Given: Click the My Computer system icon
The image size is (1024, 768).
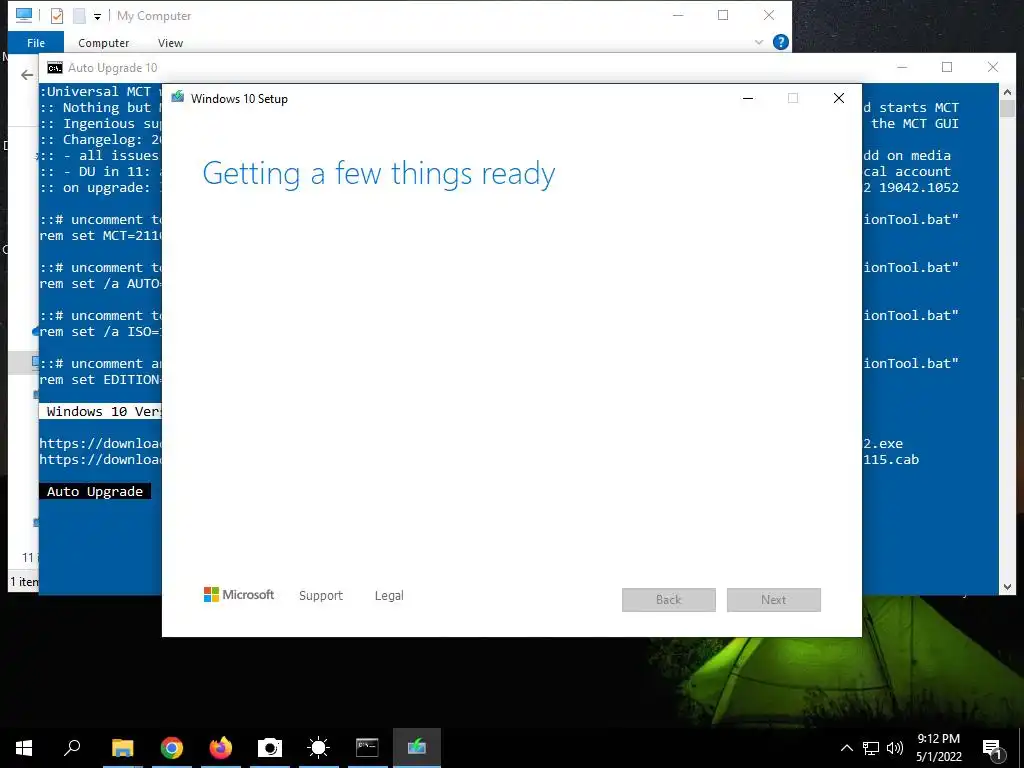Looking at the screenshot, I should tap(24, 15).
